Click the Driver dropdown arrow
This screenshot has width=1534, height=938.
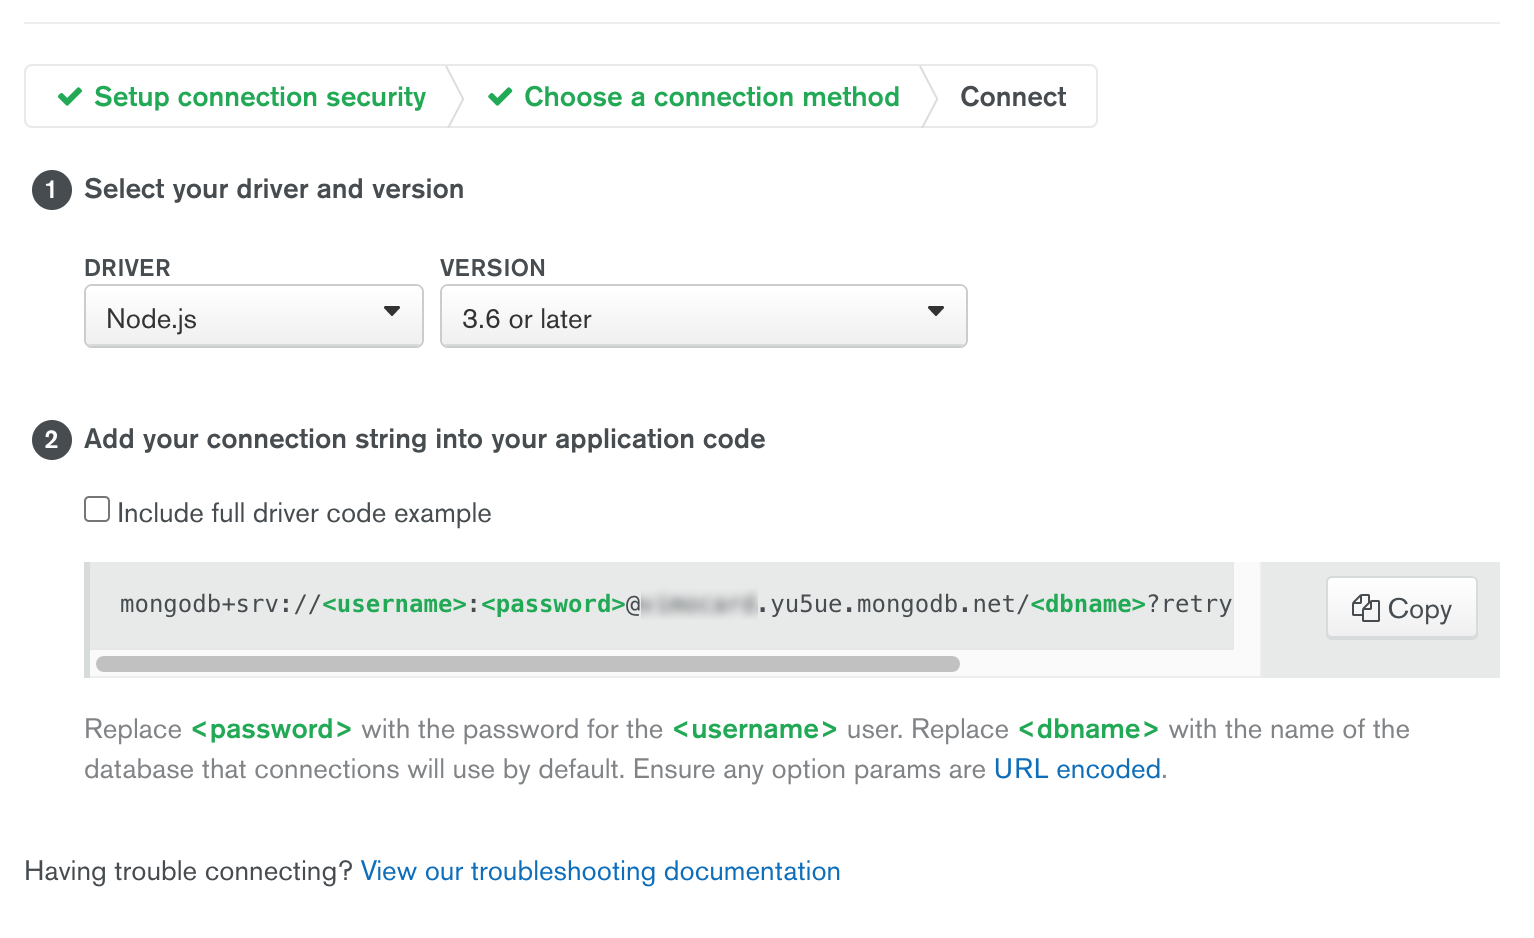click(x=392, y=312)
